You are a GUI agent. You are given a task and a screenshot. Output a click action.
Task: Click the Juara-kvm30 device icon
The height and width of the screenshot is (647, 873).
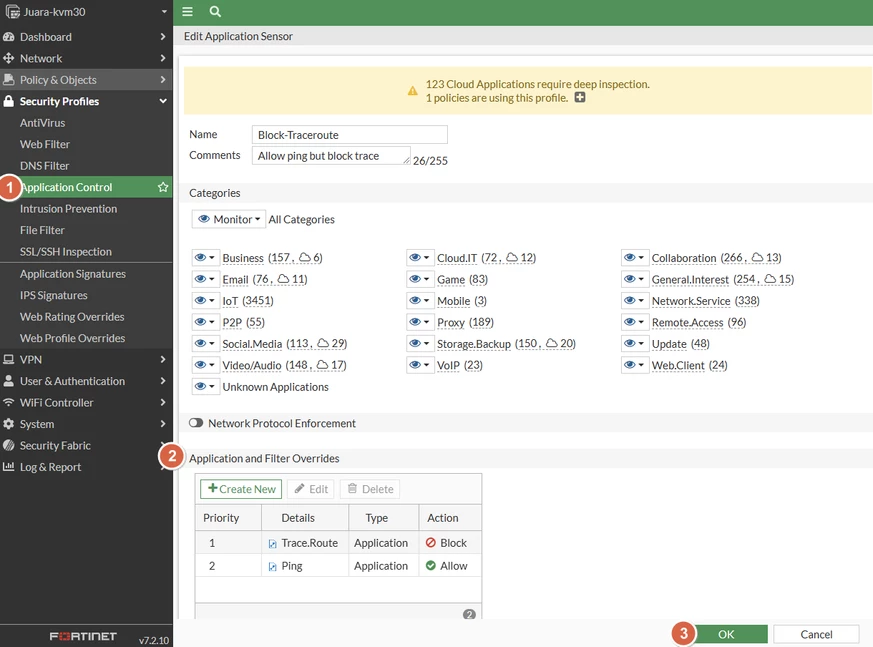click(x=13, y=12)
